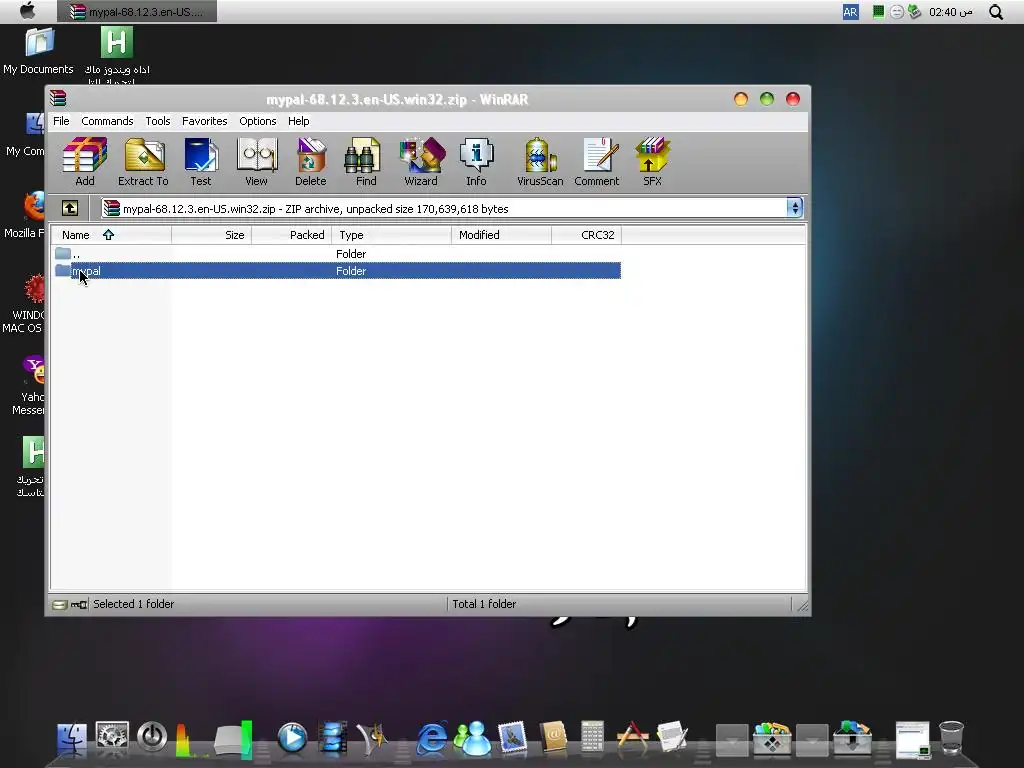1024x768 pixels.
Task: Sort the list by the Packed column
Action: tap(292, 235)
